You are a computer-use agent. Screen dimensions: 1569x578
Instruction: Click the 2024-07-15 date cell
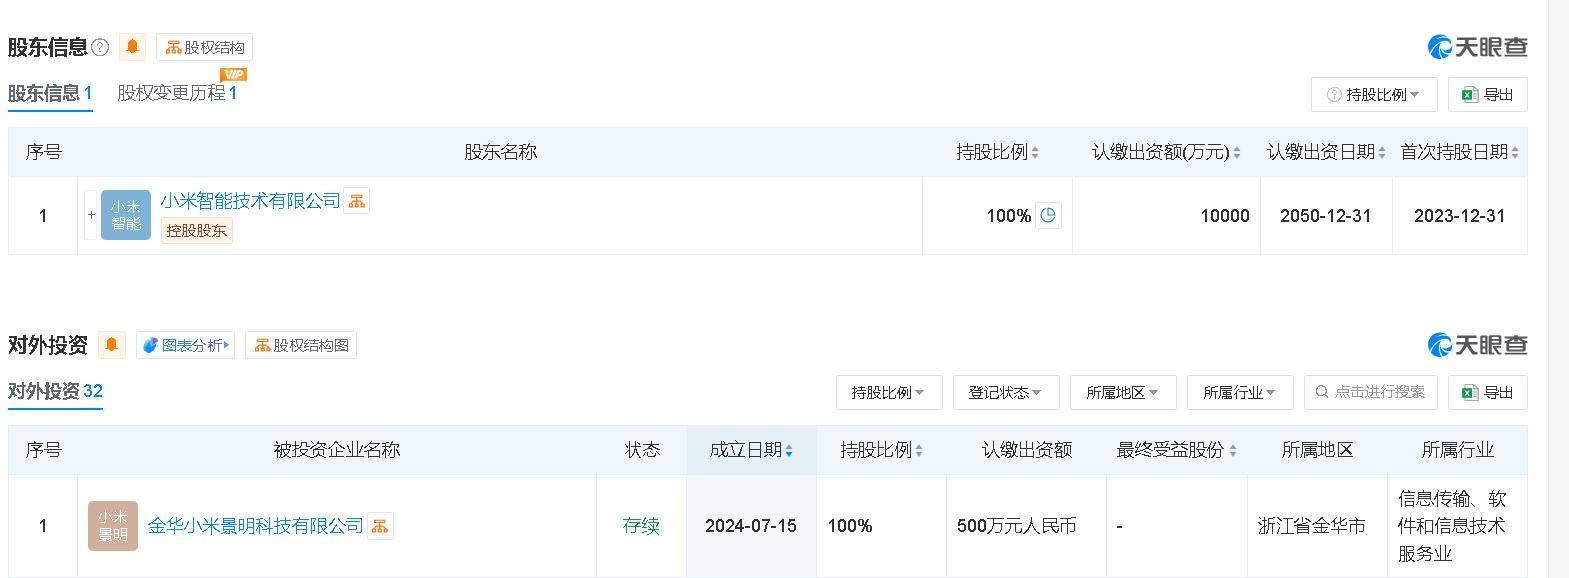click(x=751, y=525)
